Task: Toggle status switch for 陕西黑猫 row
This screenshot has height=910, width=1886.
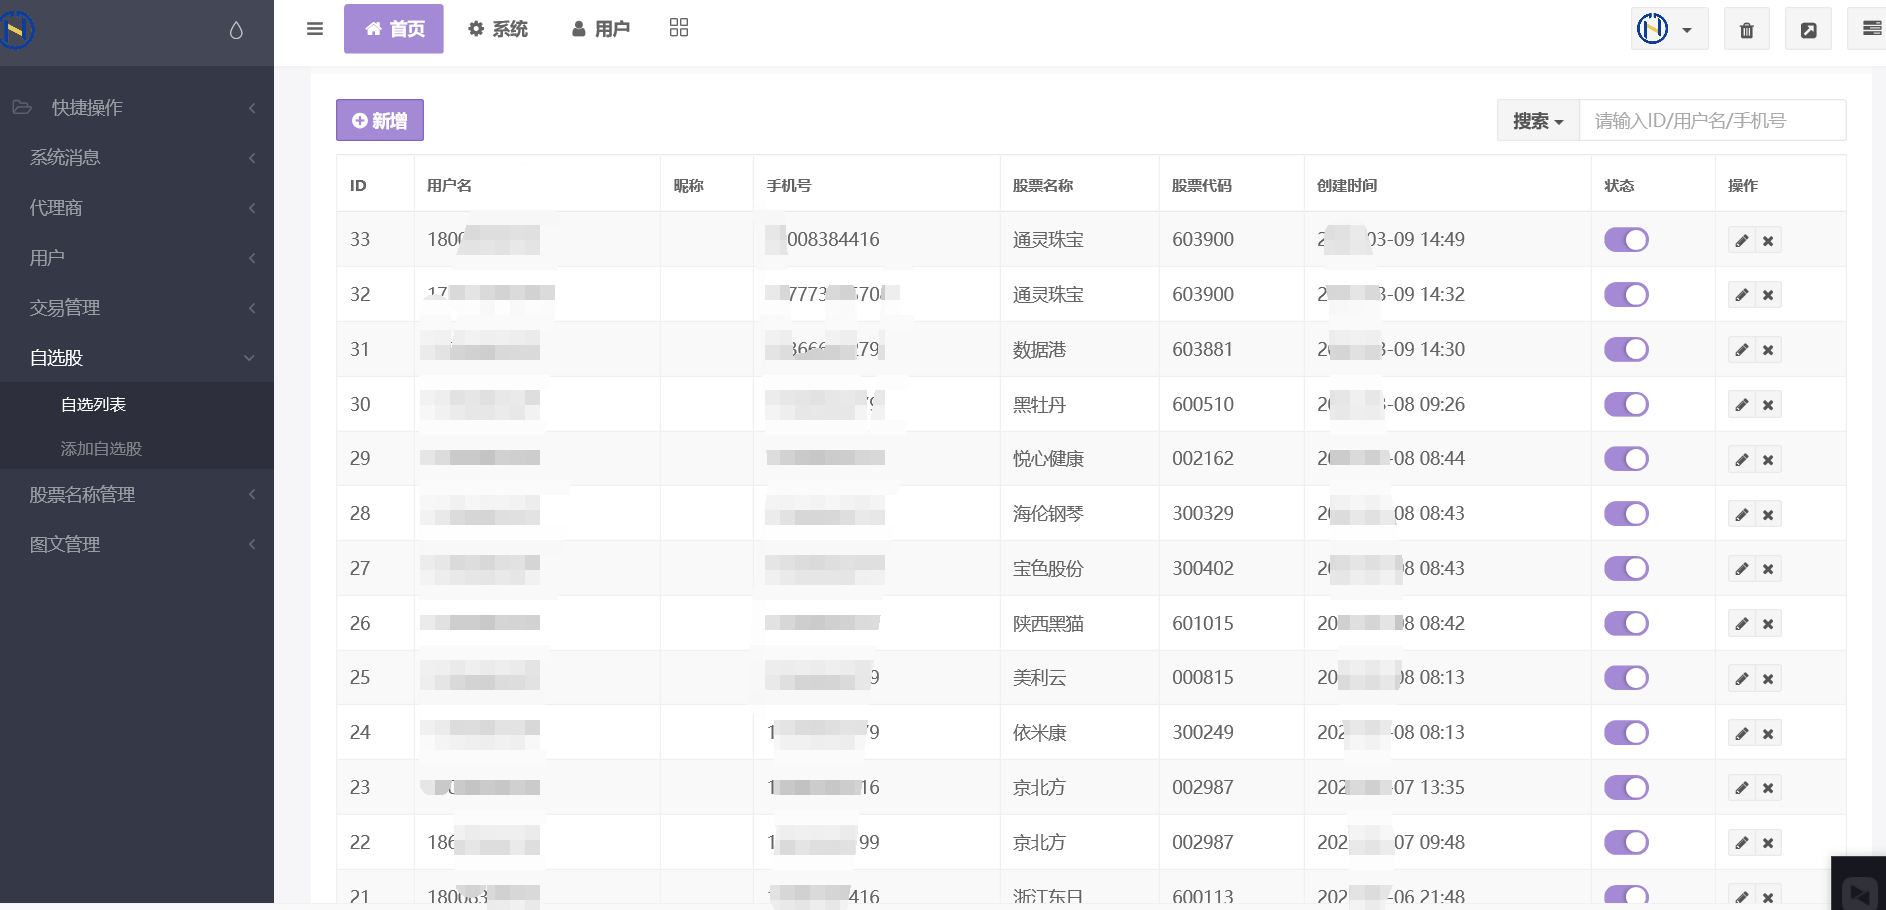Action: pyautogui.click(x=1626, y=624)
